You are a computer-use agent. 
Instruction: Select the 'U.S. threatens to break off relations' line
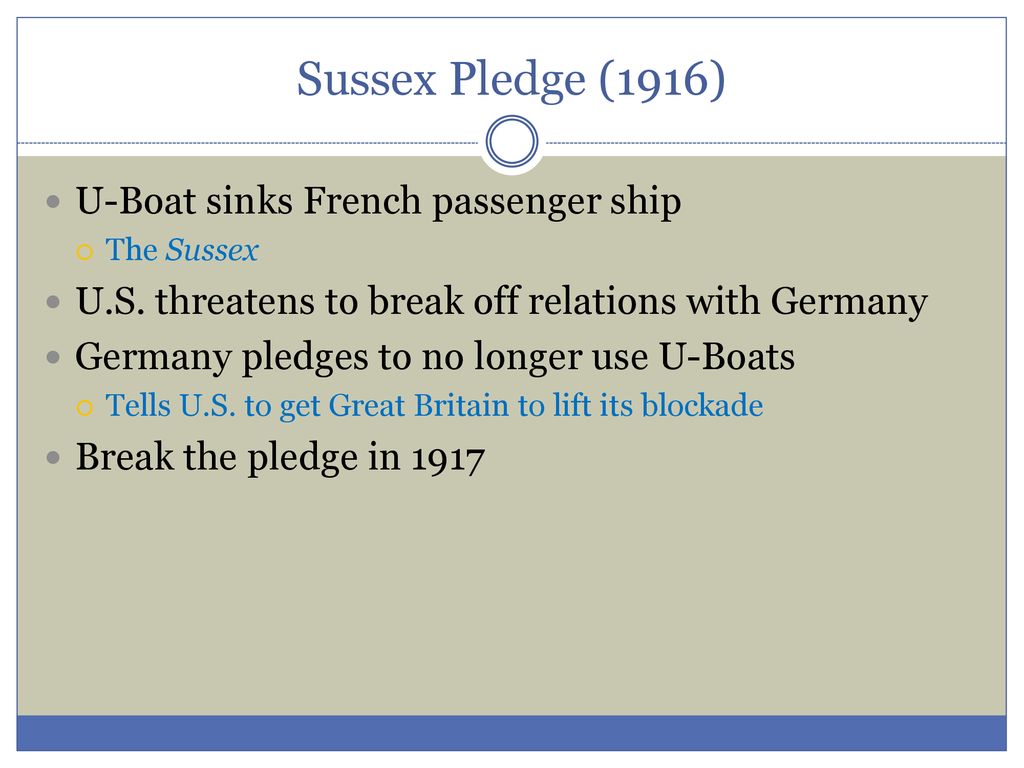coord(501,302)
